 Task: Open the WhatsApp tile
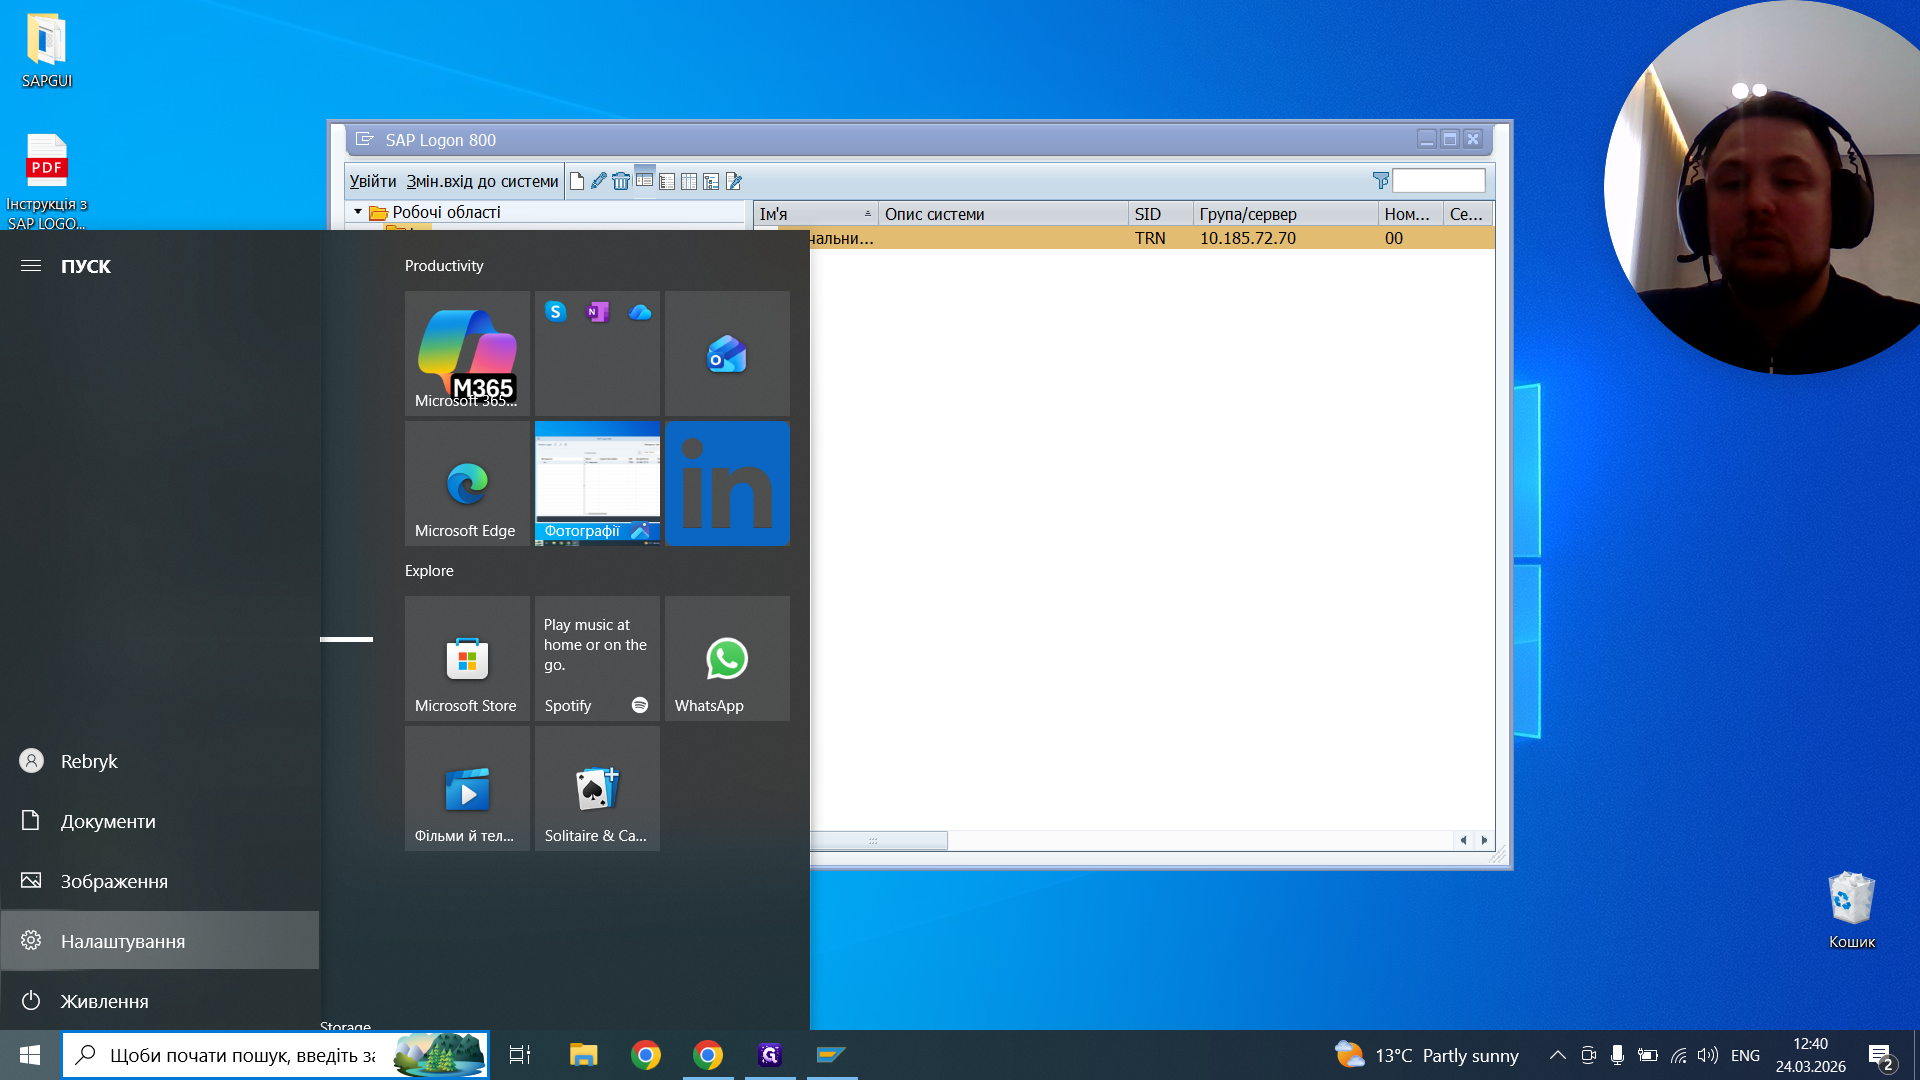tap(727, 658)
